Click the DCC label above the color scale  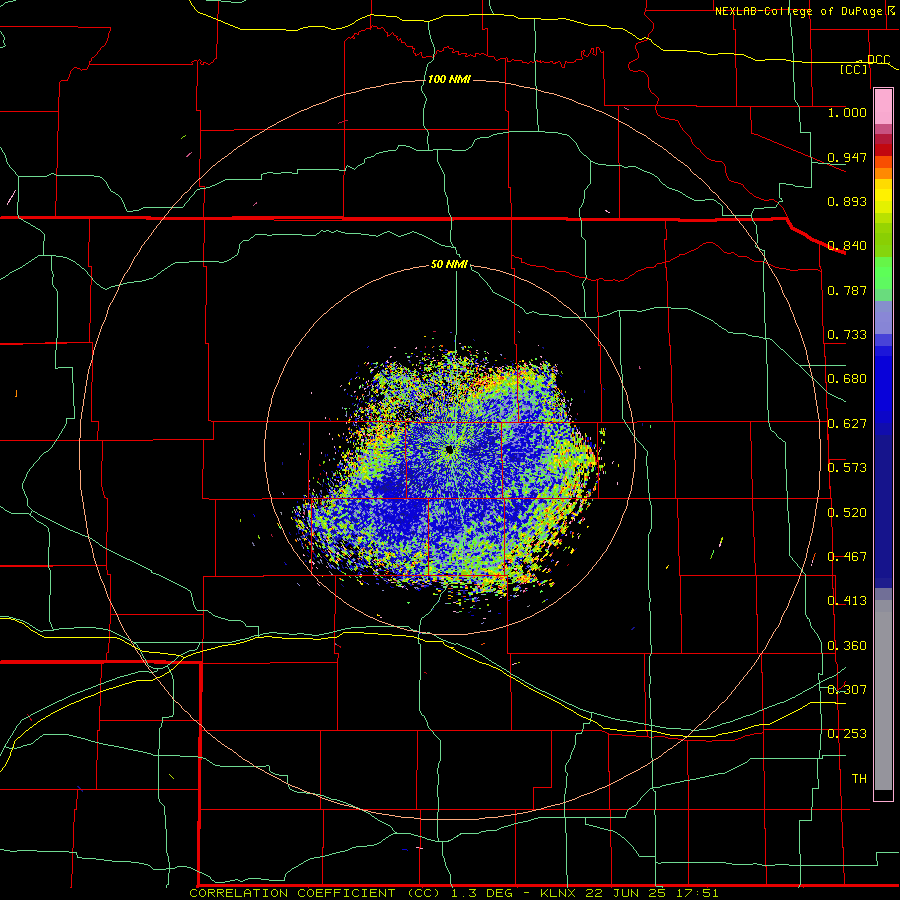[x=878, y=60]
